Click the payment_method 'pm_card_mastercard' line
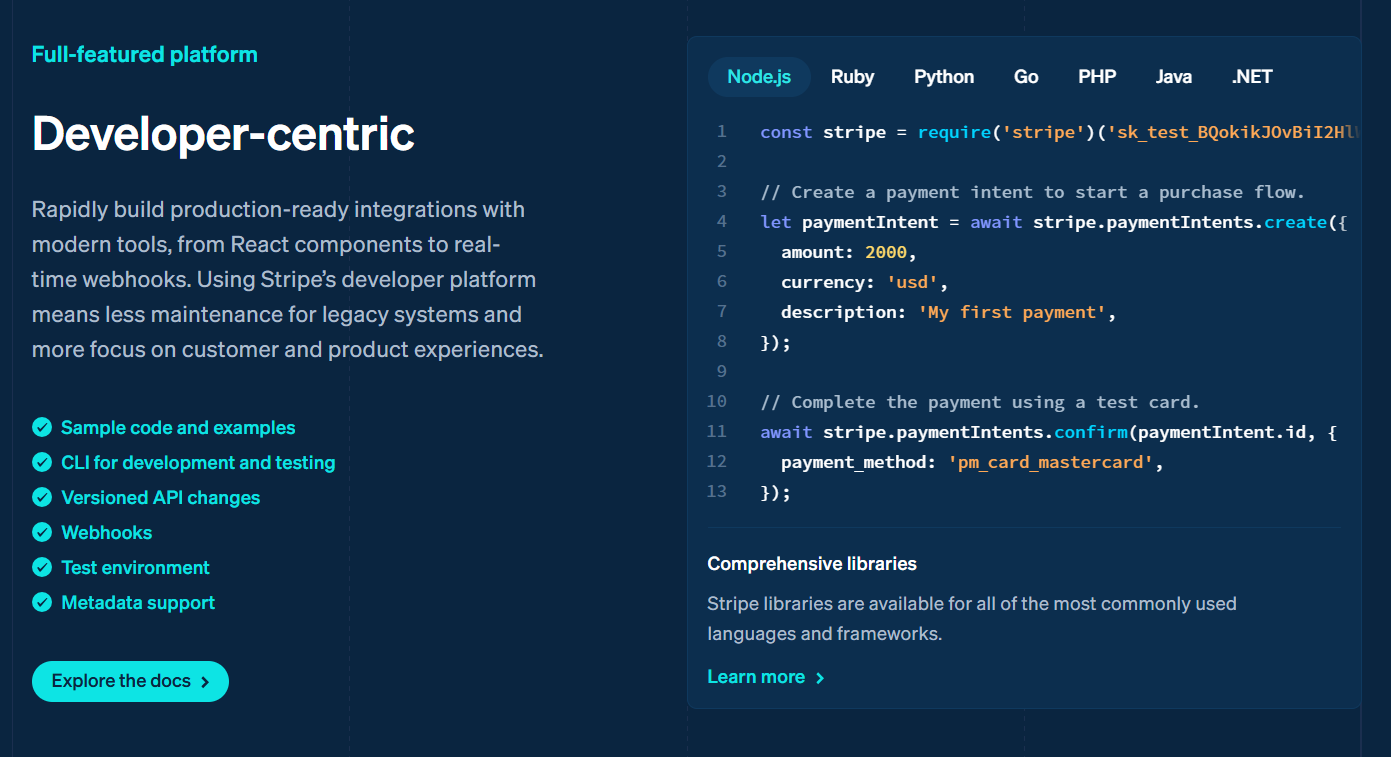 pyautogui.click(x=973, y=462)
